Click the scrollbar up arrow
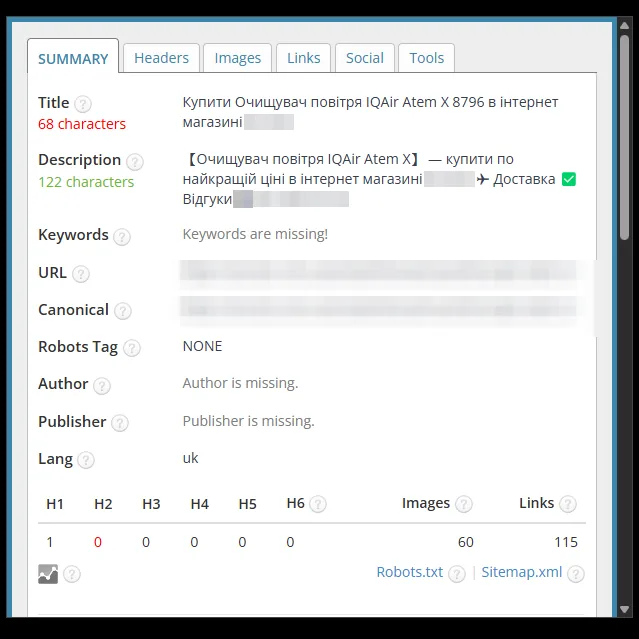The image size is (639, 639). coord(624,25)
